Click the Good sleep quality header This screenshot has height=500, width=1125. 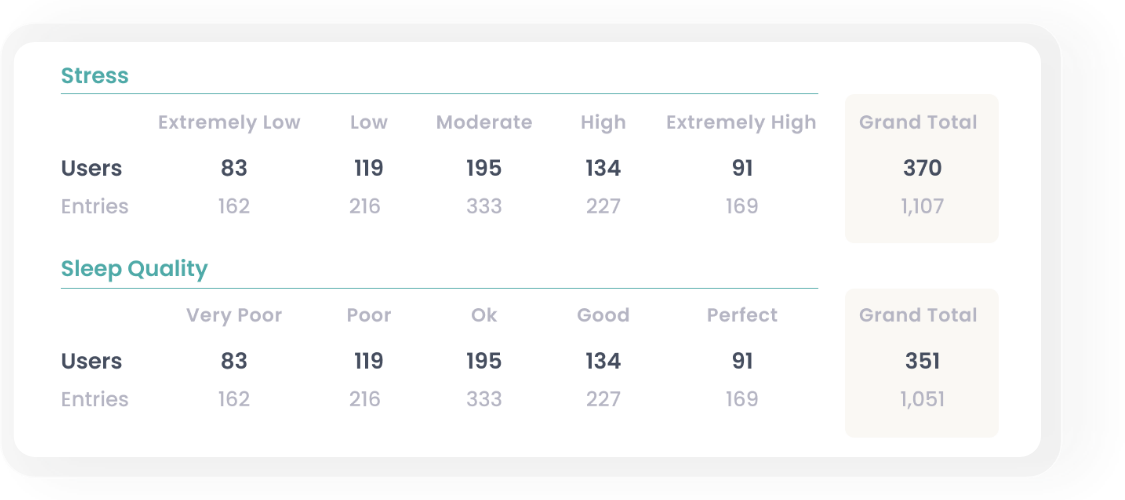[x=603, y=316]
